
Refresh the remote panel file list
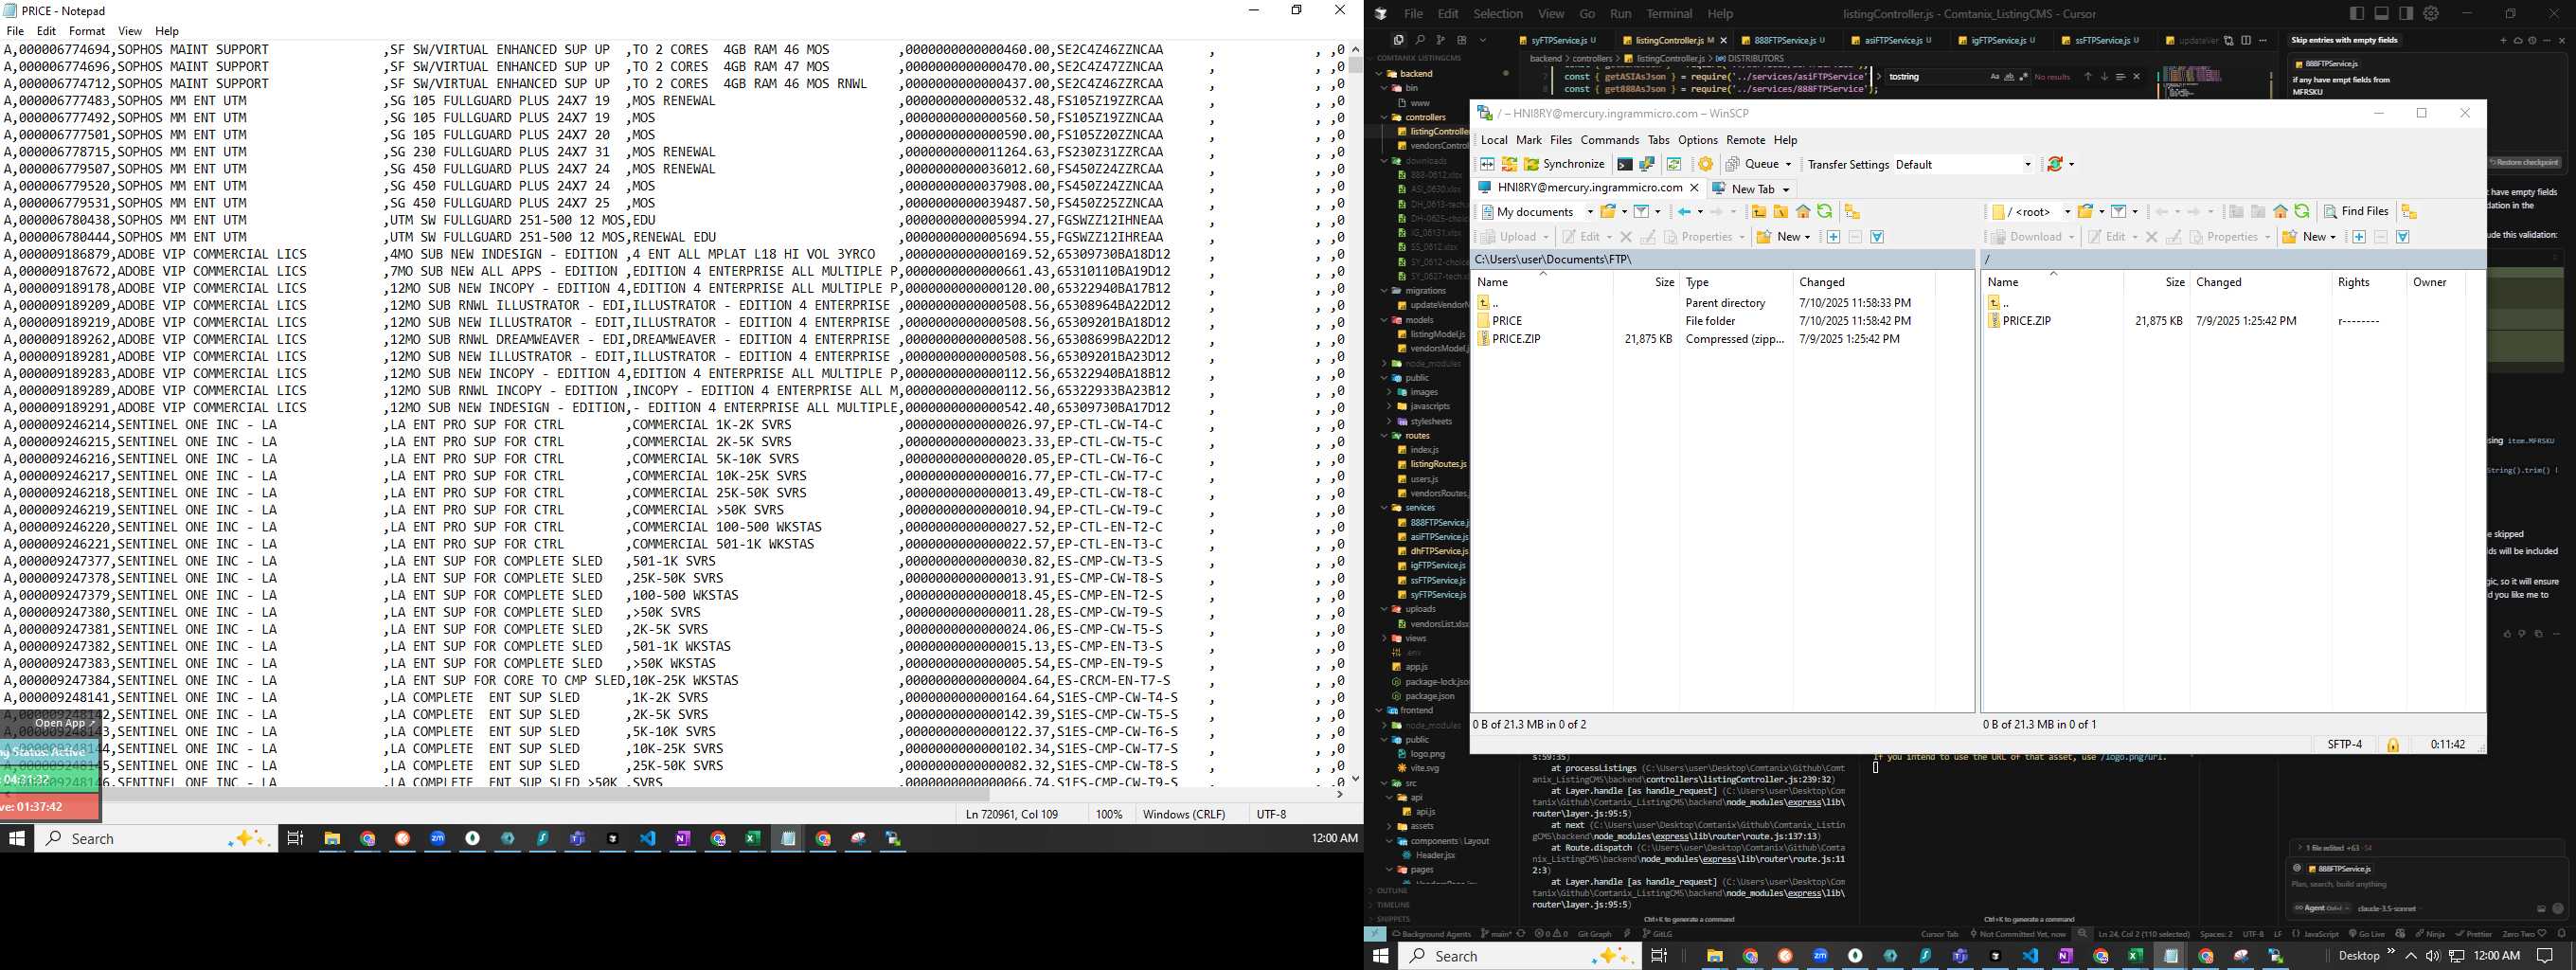[x=2302, y=211]
